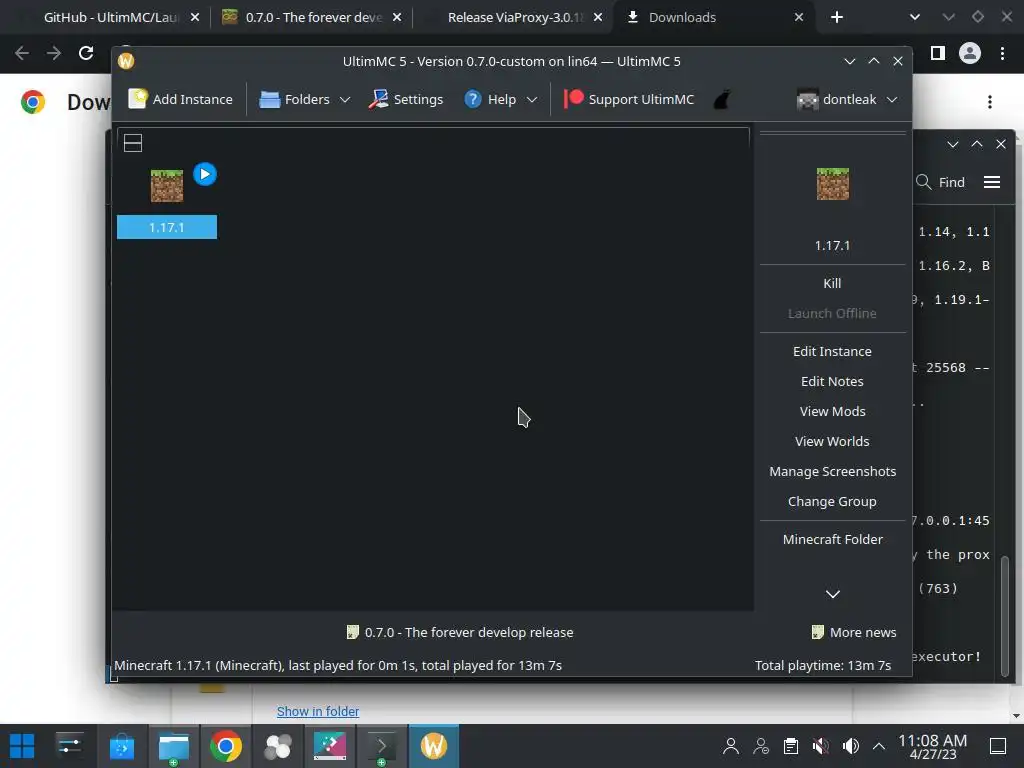
Task: Click Find in the terminal window
Action: (x=940, y=182)
